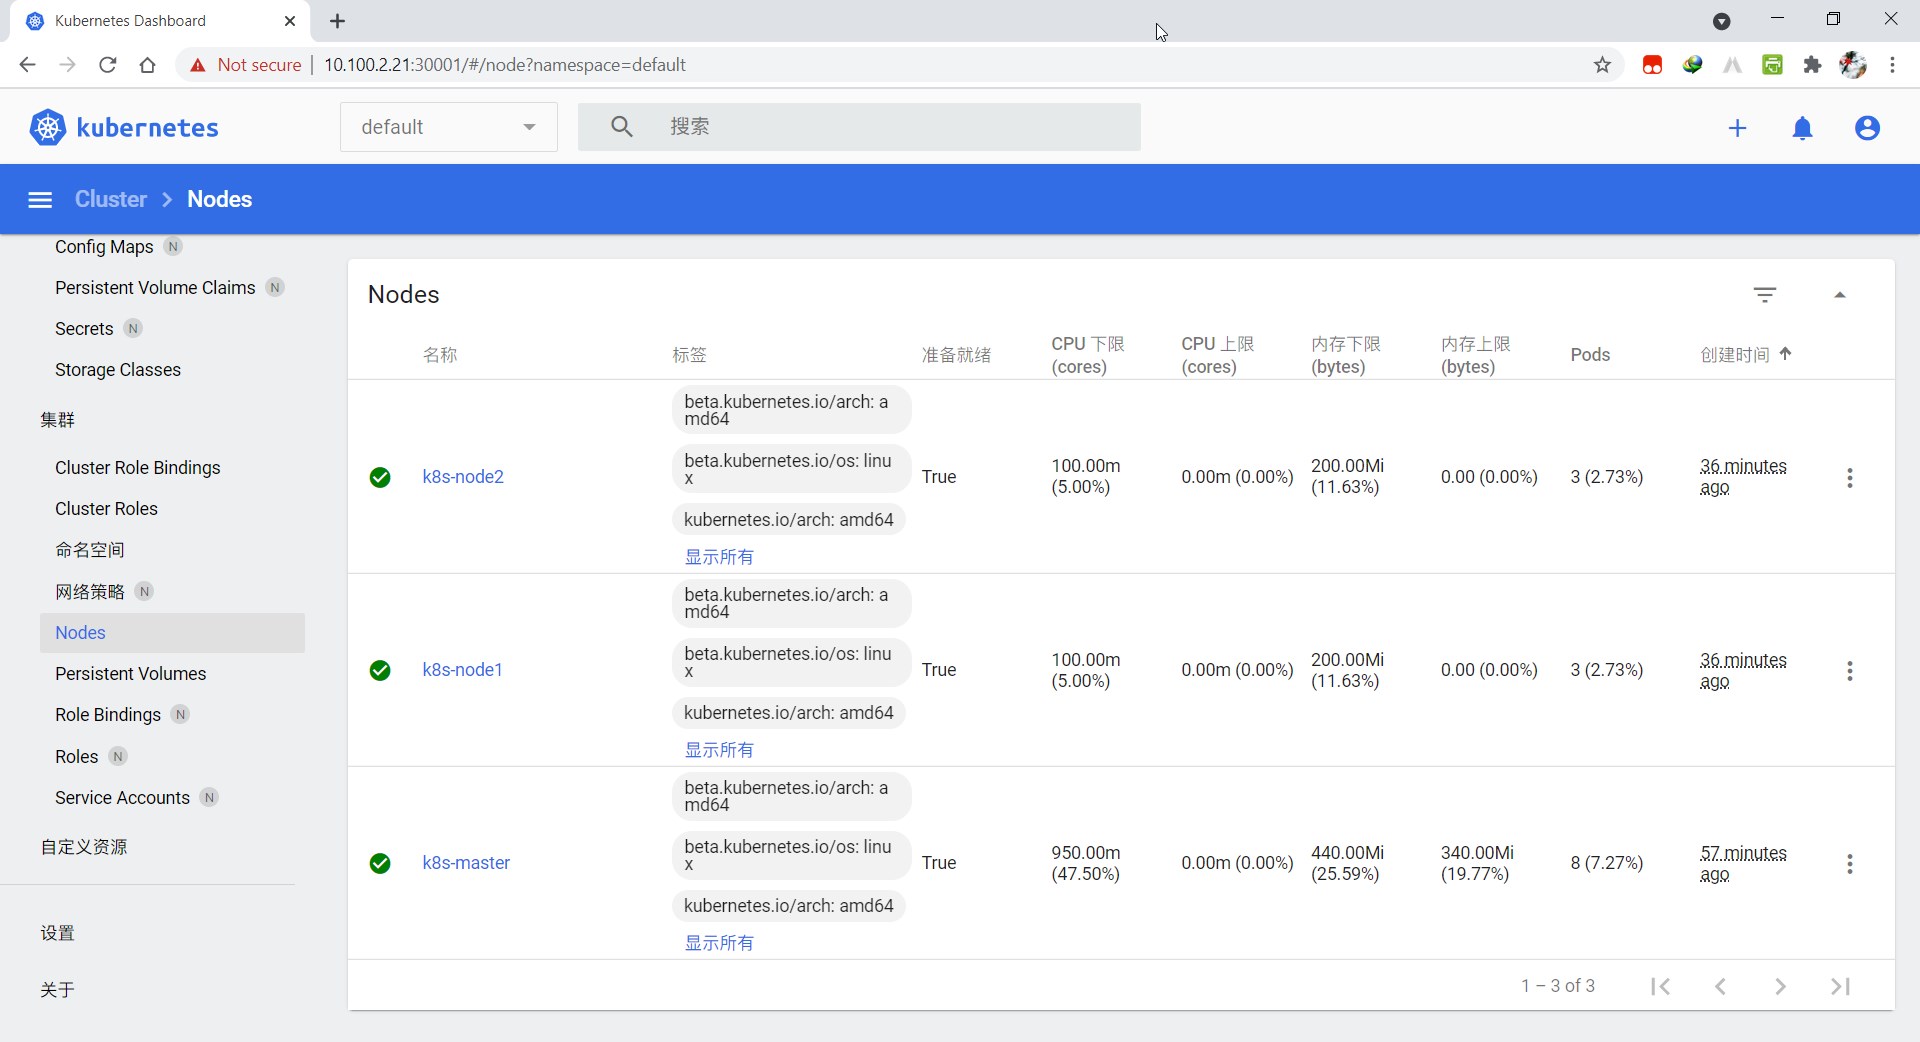Viewport: 1920px width, 1042px height.
Task: Select Nodes in sidebar
Action: click(172, 633)
